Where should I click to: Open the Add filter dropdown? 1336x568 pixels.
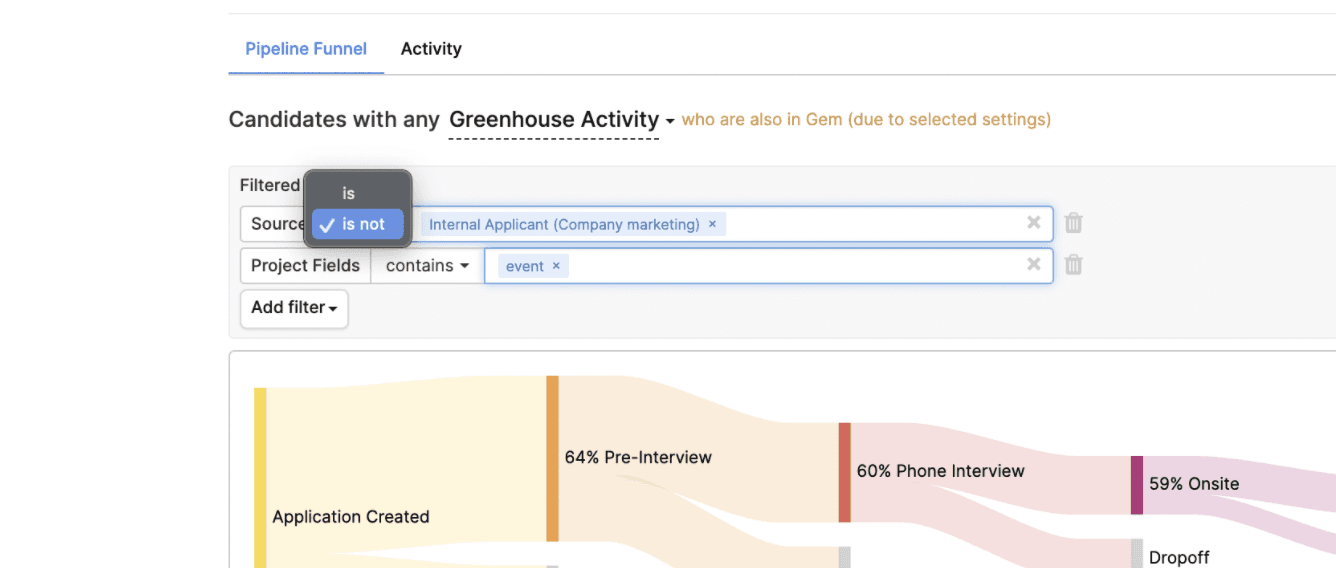point(294,308)
